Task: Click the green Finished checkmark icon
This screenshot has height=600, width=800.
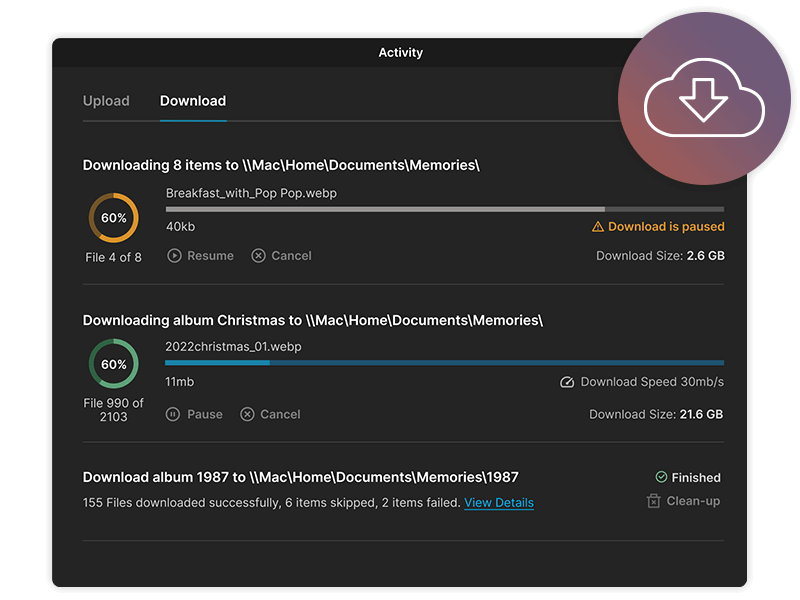Action: pos(661,477)
